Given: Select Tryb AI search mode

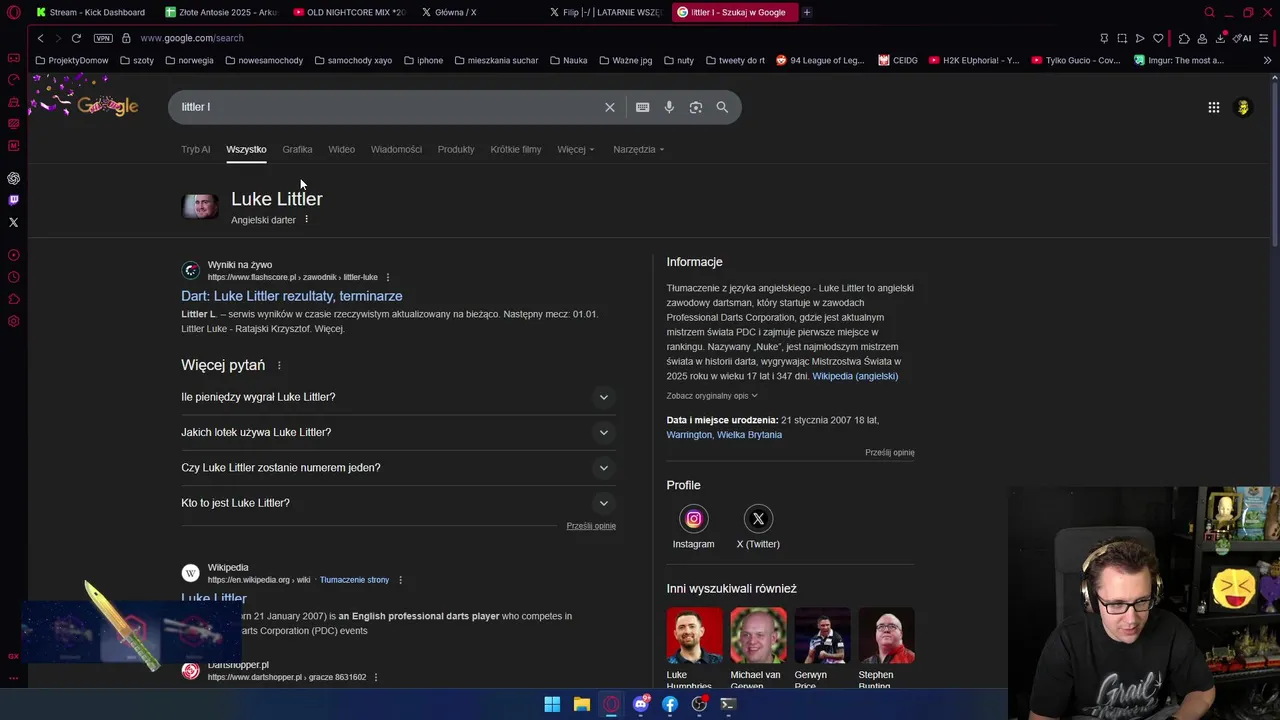Looking at the screenshot, I should 195,149.
